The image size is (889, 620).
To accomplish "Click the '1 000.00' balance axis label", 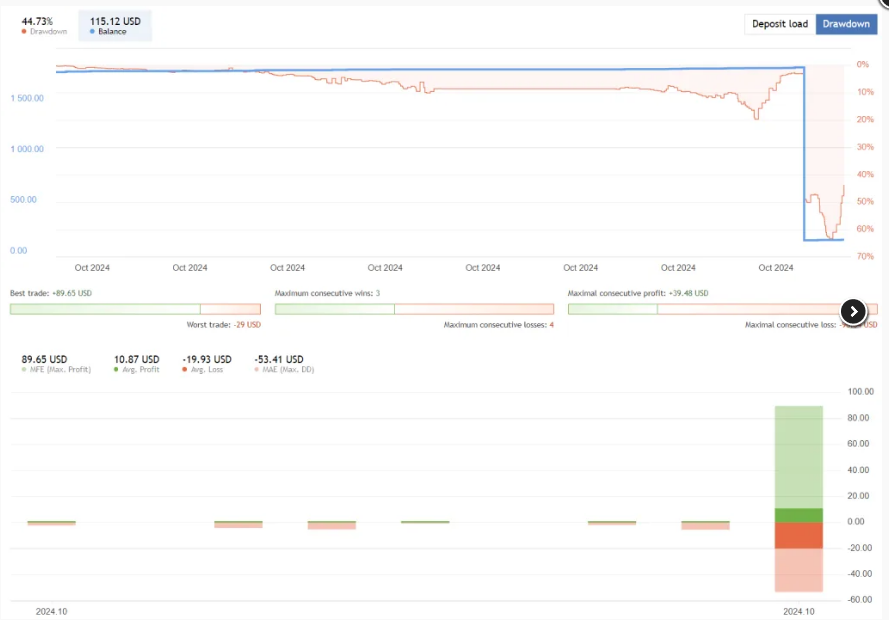I will point(27,148).
